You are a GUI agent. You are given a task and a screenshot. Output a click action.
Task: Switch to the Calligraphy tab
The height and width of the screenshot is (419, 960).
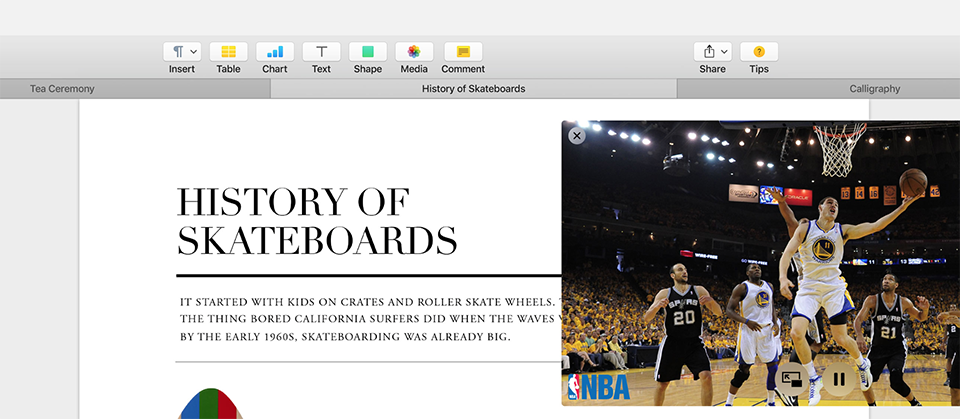(x=819, y=89)
